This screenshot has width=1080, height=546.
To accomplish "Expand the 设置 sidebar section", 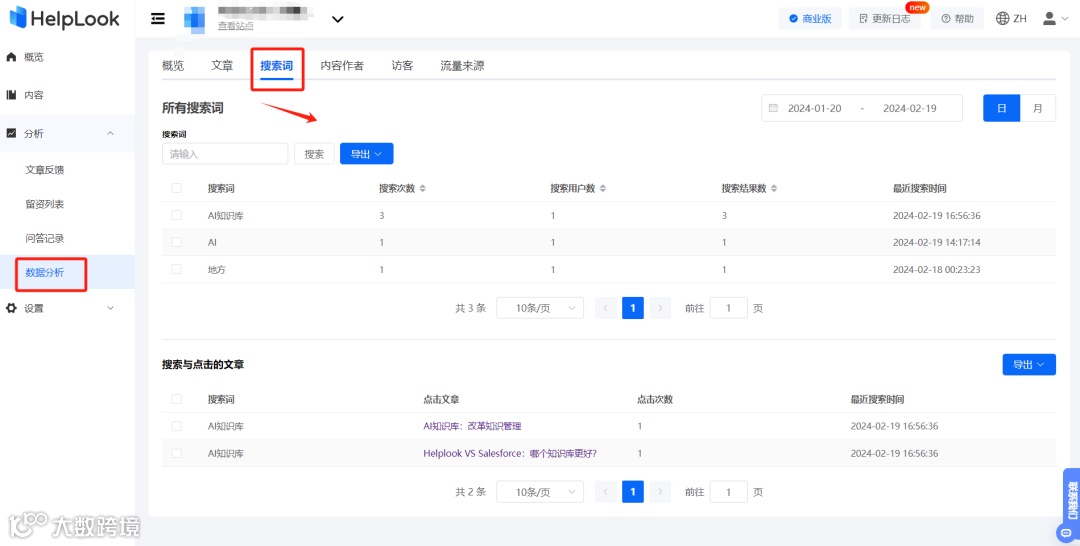I will (x=68, y=308).
